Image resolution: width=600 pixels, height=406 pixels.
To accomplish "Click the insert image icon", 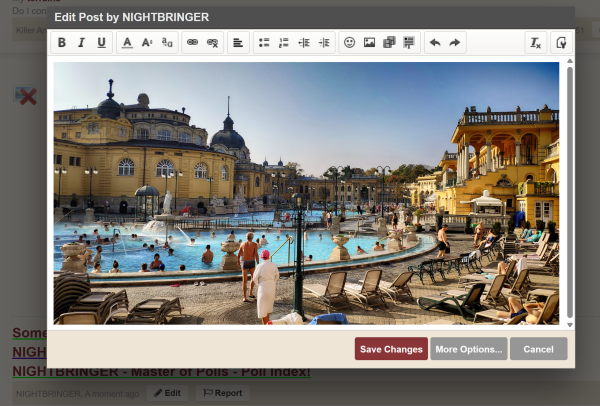I will pyautogui.click(x=369, y=43).
